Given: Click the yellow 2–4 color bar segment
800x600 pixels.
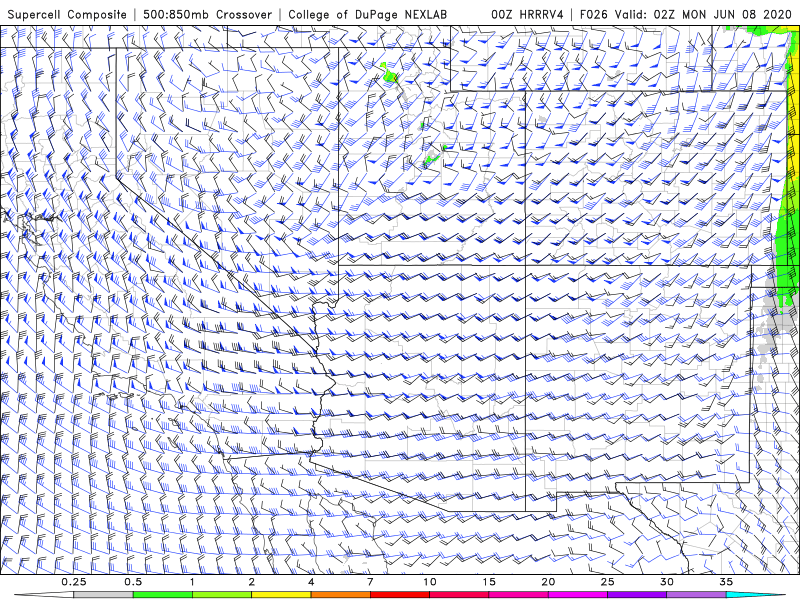Looking at the screenshot, I should click(281, 595).
